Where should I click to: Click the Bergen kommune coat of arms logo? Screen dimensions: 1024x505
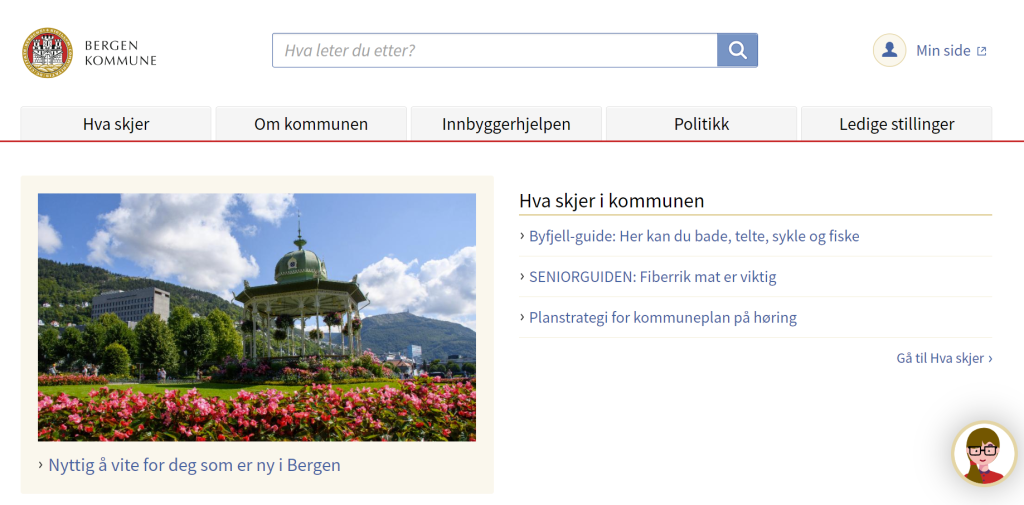tap(47, 52)
